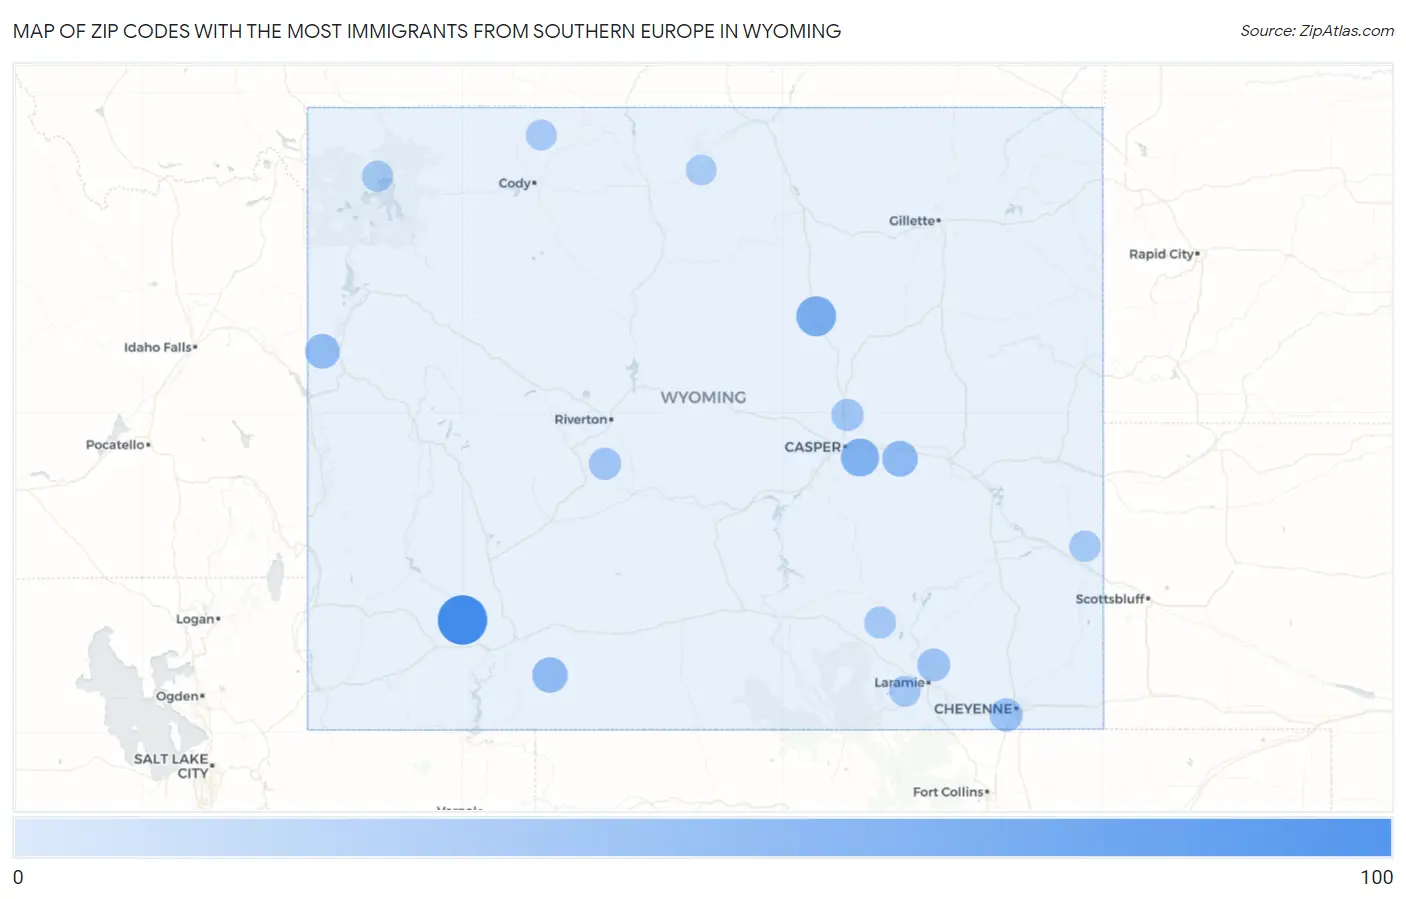
Task: Click the bubble over Yellowstone in the northwest corner
Action: click(x=377, y=176)
